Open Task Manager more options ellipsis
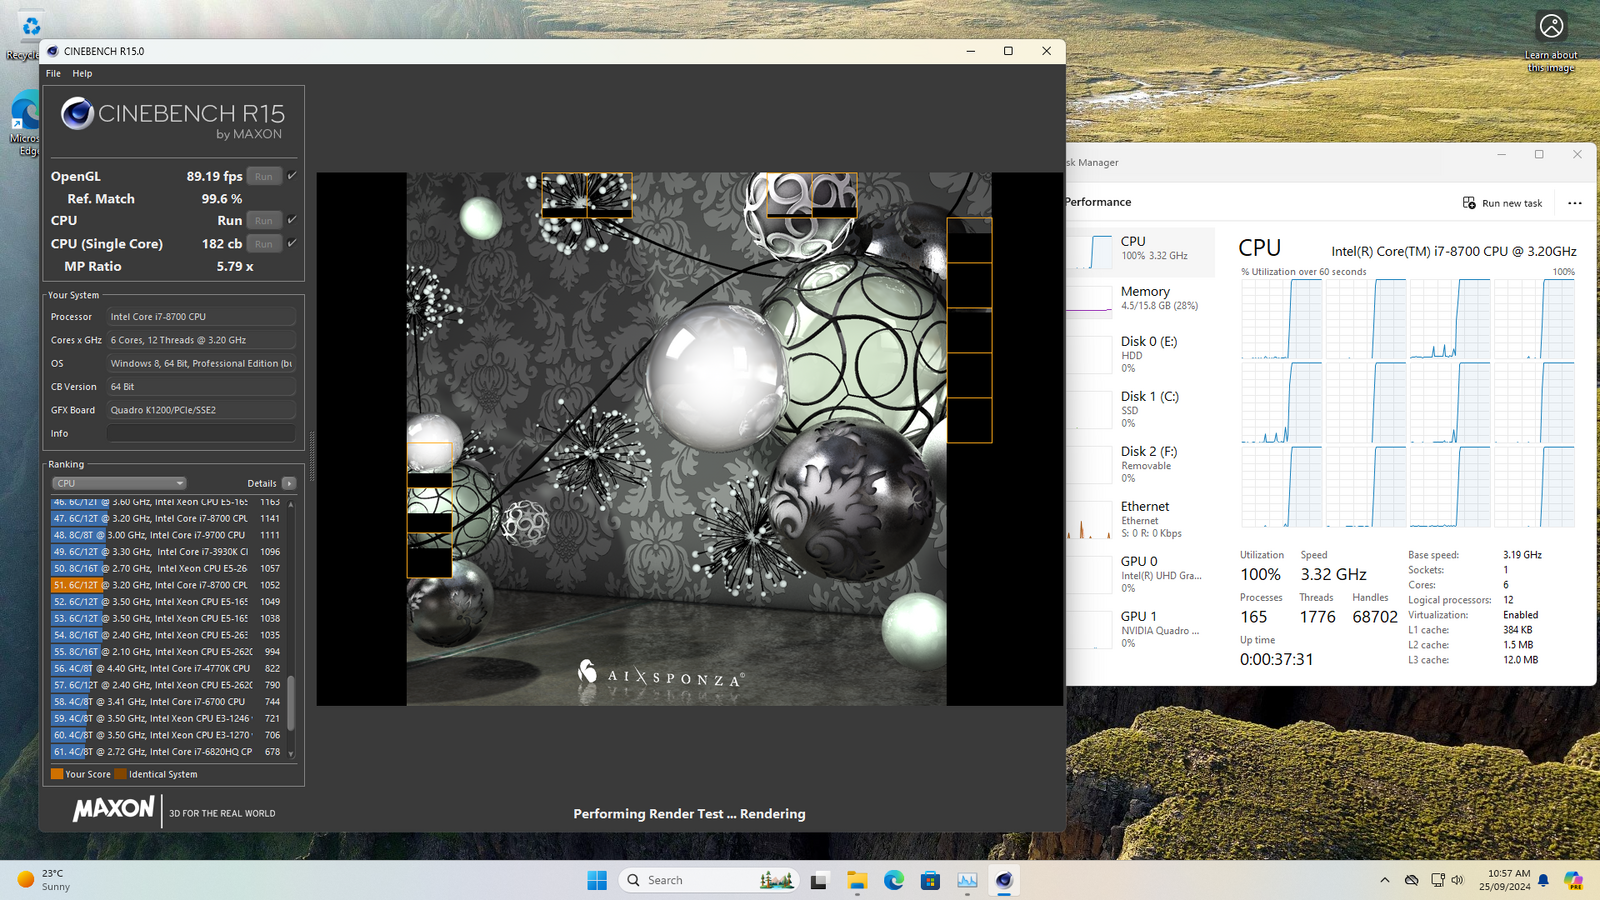 pyautogui.click(x=1575, y=203)
